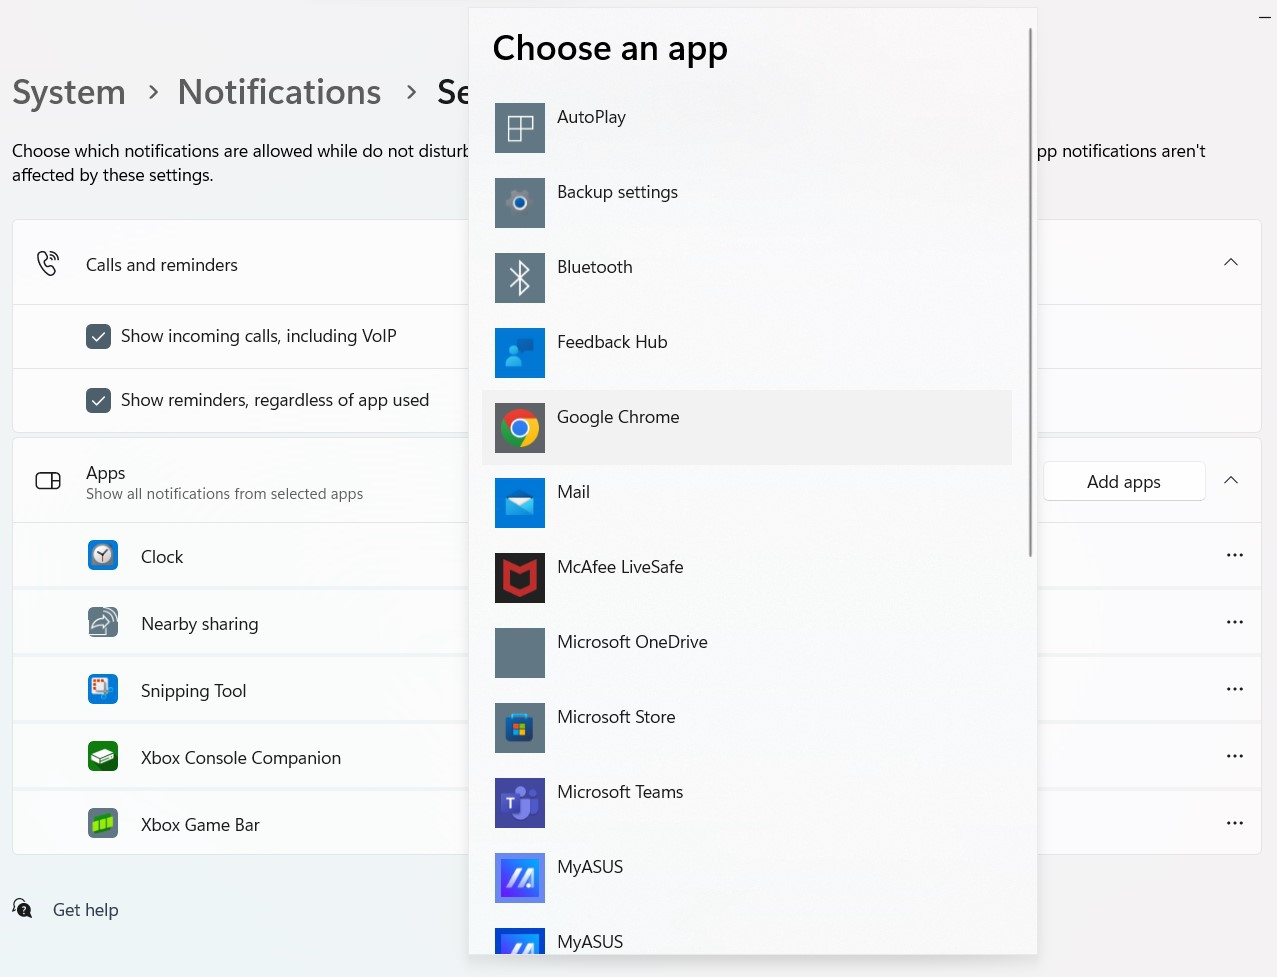Click the Feedback Hub icon
This screenshot has width=1277, height=977.
520,353
